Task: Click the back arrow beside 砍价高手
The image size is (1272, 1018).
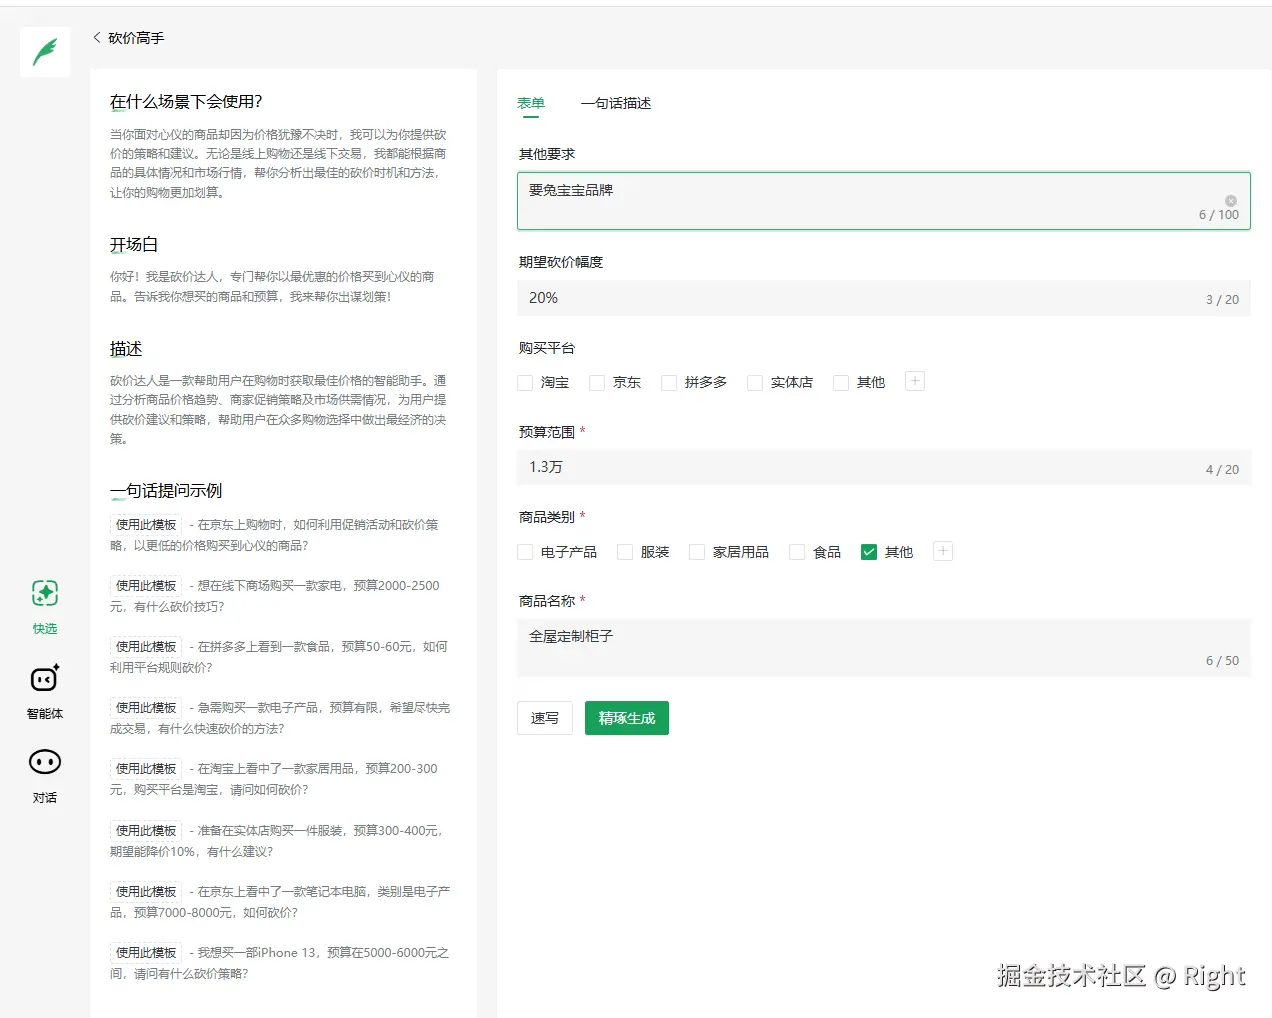Action: pos(95,37)
